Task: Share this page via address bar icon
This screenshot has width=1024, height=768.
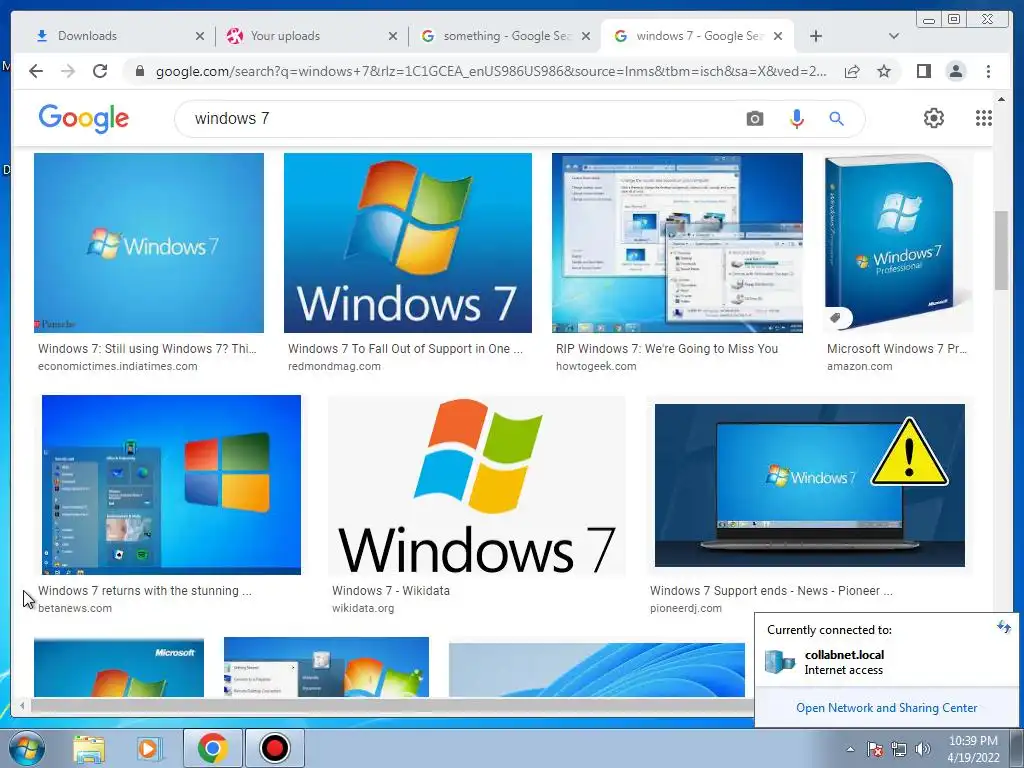Action: (x=852, y=71)
